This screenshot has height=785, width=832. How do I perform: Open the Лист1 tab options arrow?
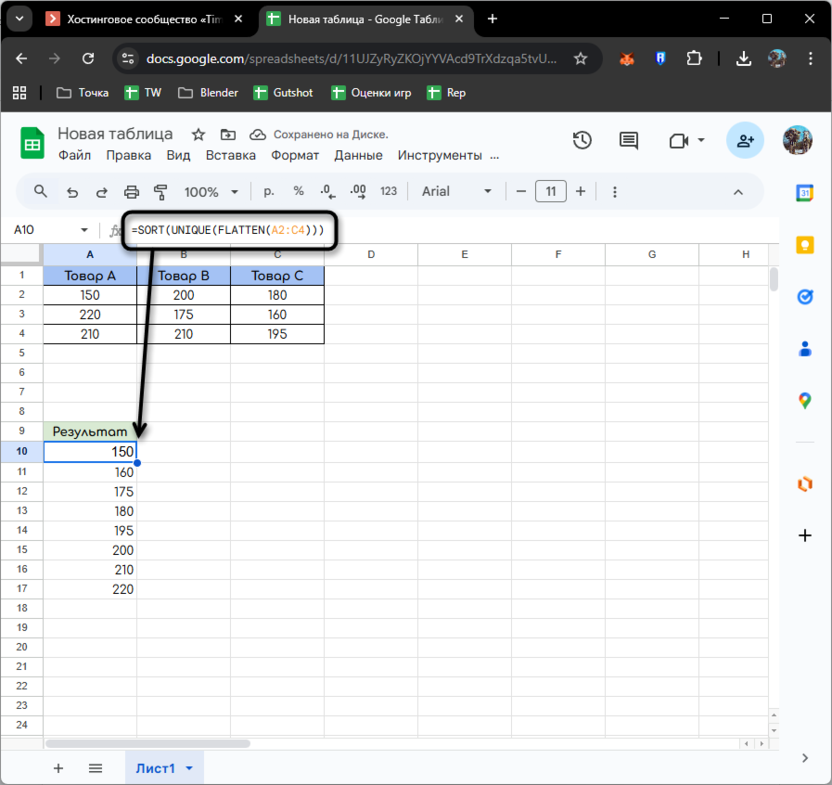189,768
